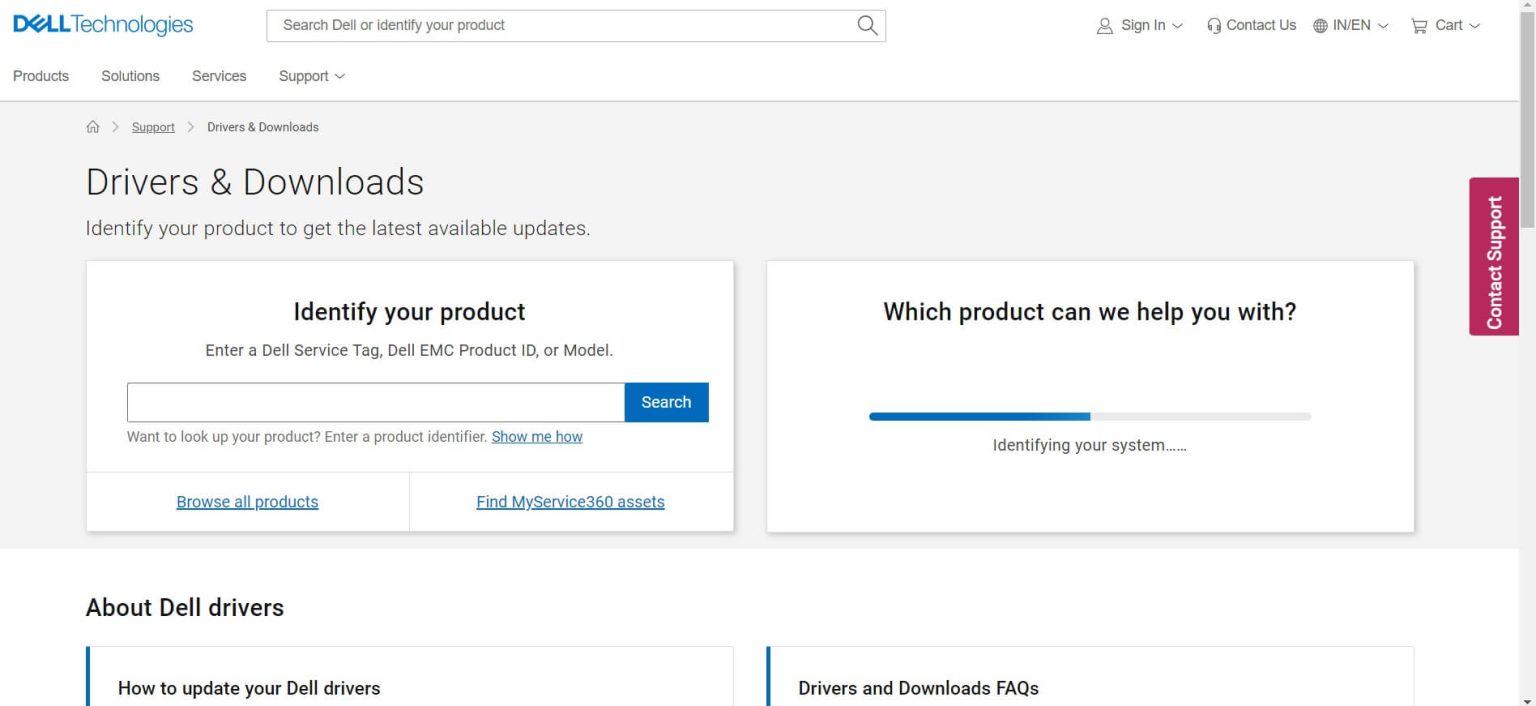Open the shopping Cart icon
This screenshot has height=706, width=1536.
[1421, 26]
